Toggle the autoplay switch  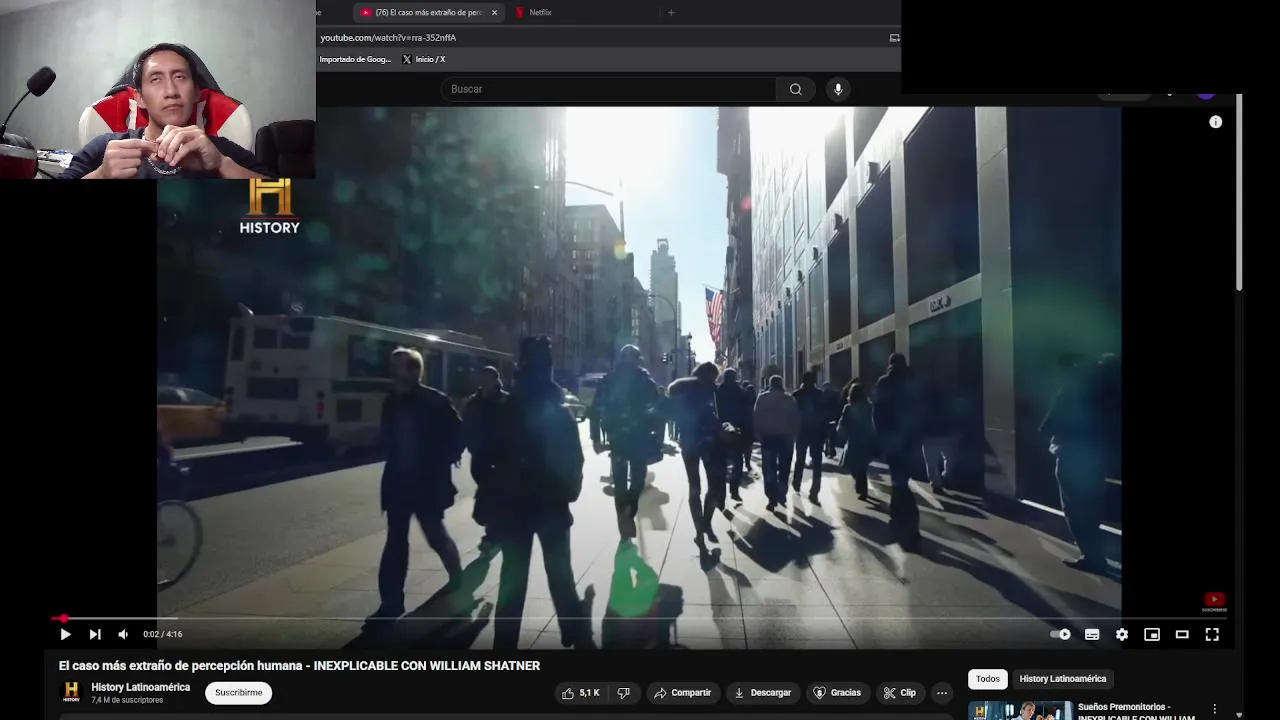click(x=1061, y=634)
